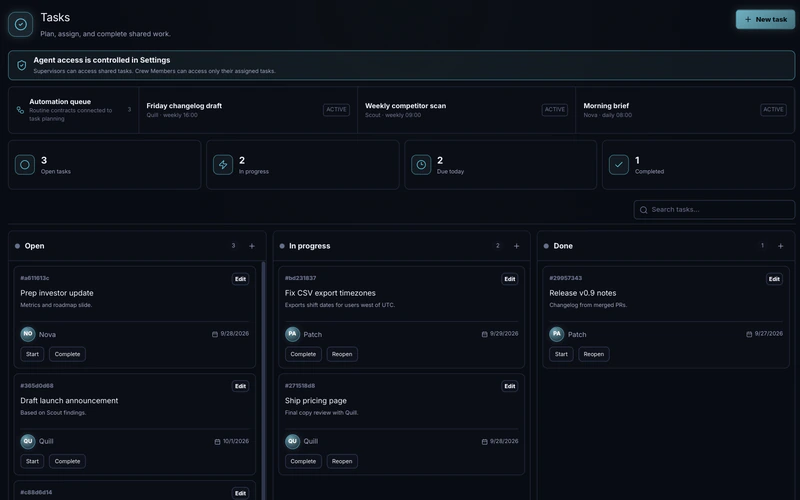Click Patch avatar on Fix CSV export timezones
Viewport: 800px width, 500px height.
(x=292, y=334)
